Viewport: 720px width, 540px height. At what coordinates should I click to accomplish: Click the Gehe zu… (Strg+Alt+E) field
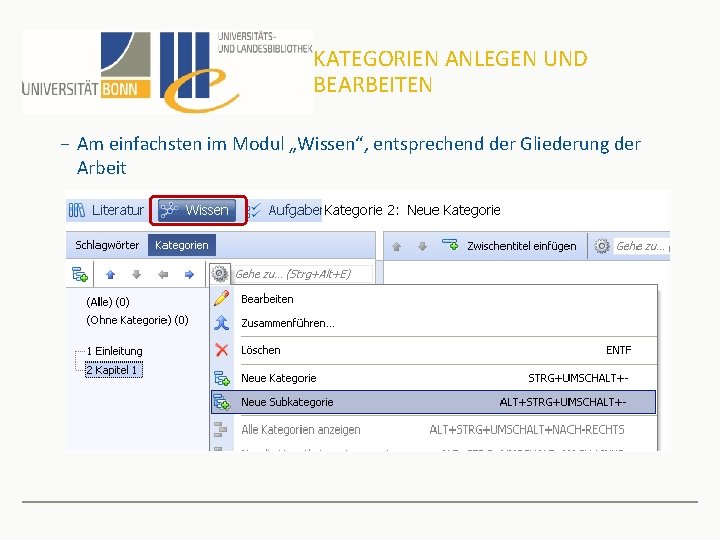coord(302,274)
